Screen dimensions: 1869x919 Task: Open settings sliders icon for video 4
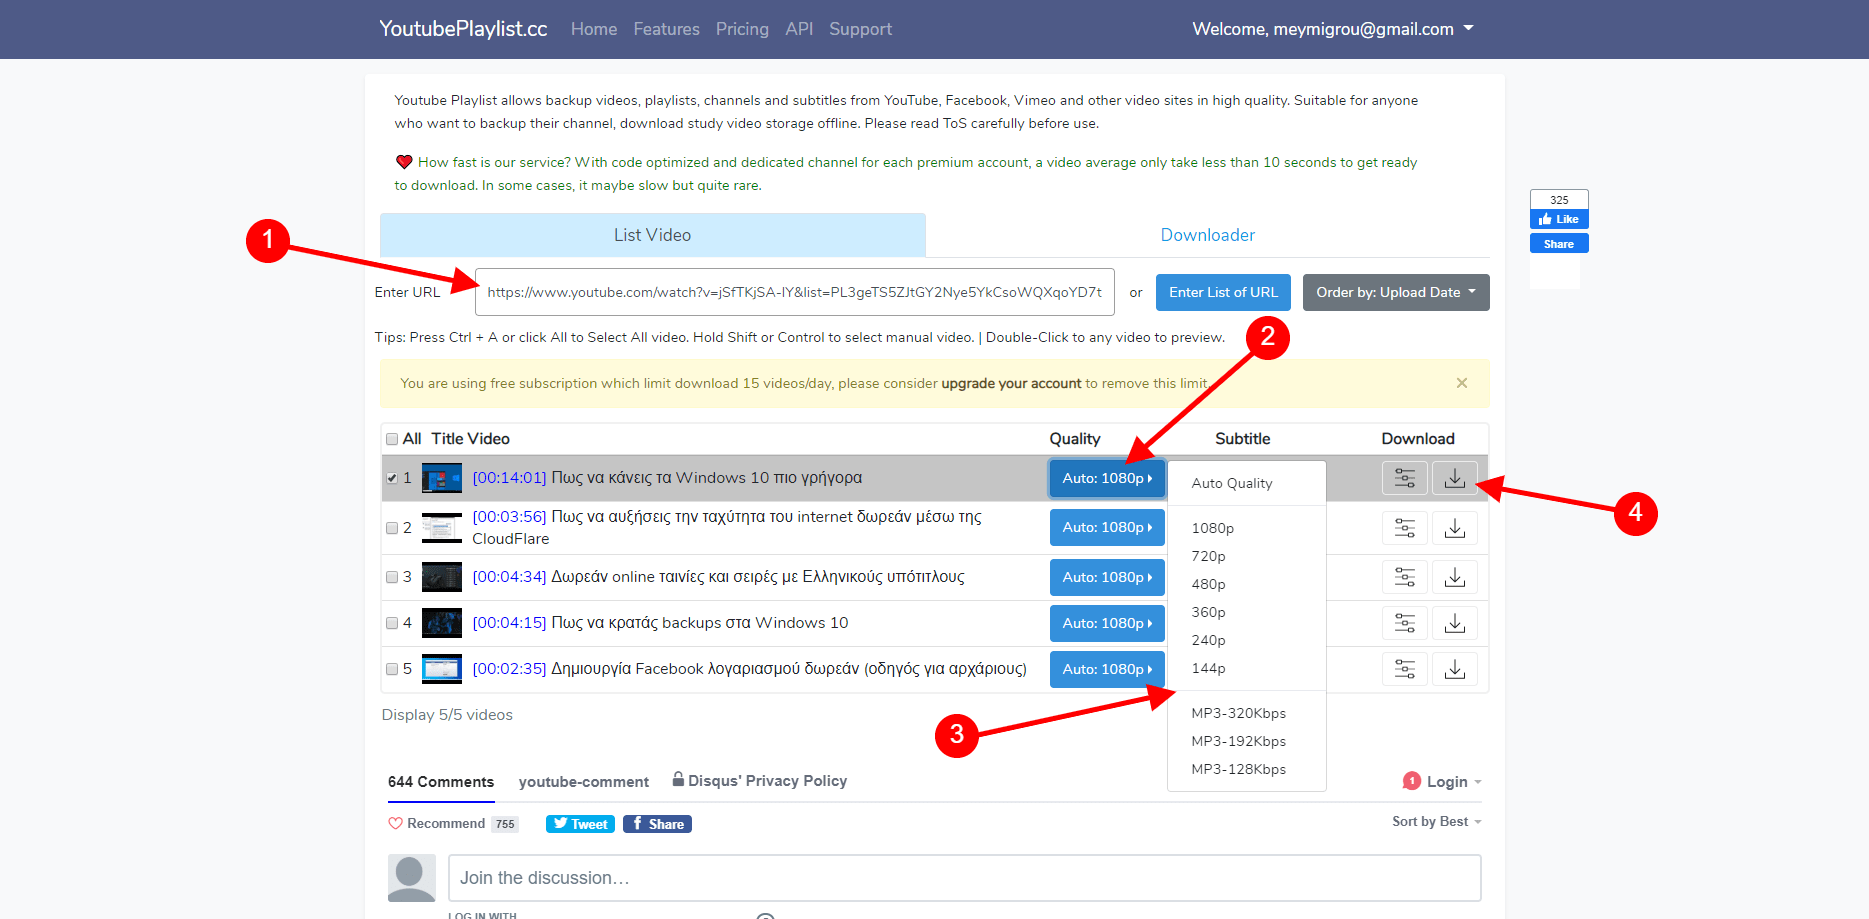(x=1404, y=624)
